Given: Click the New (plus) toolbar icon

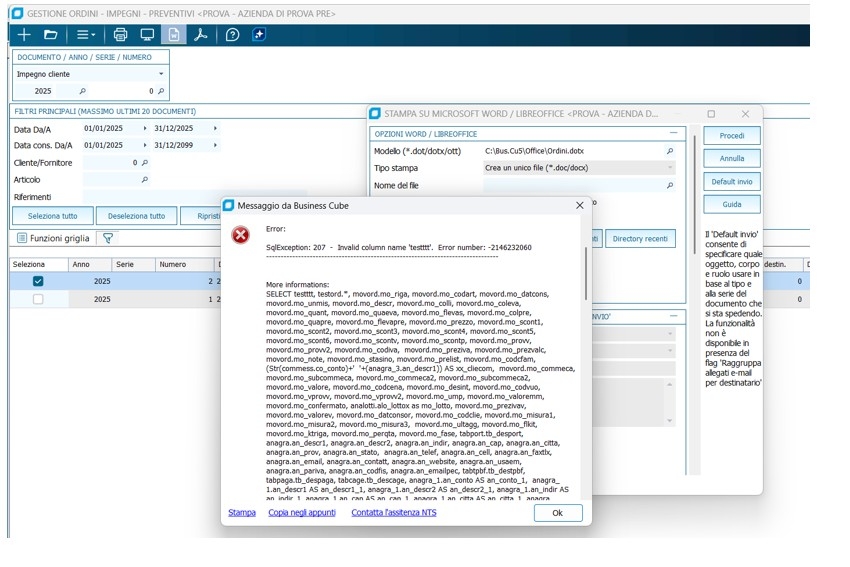Looking at the screenshot, I should pos(24,35).
